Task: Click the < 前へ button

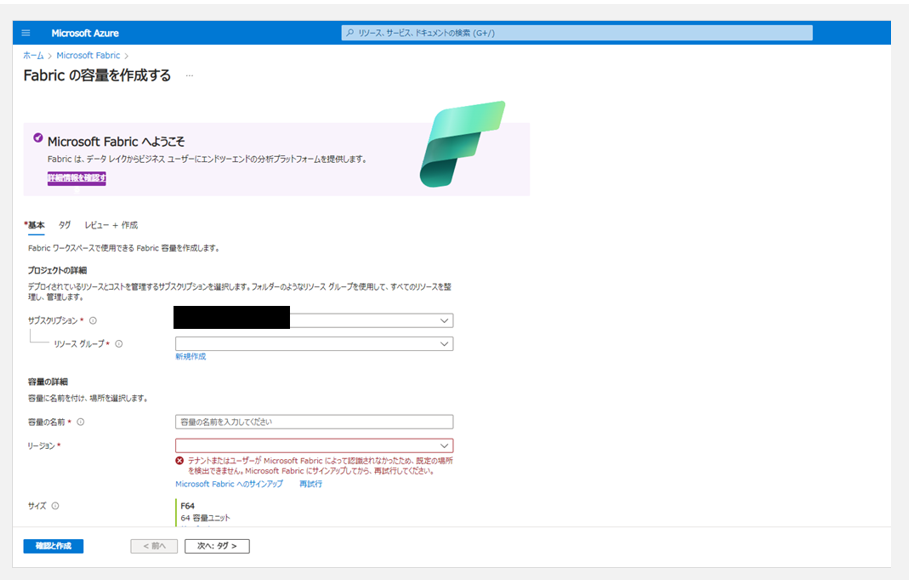Action: tap(154, 546)
